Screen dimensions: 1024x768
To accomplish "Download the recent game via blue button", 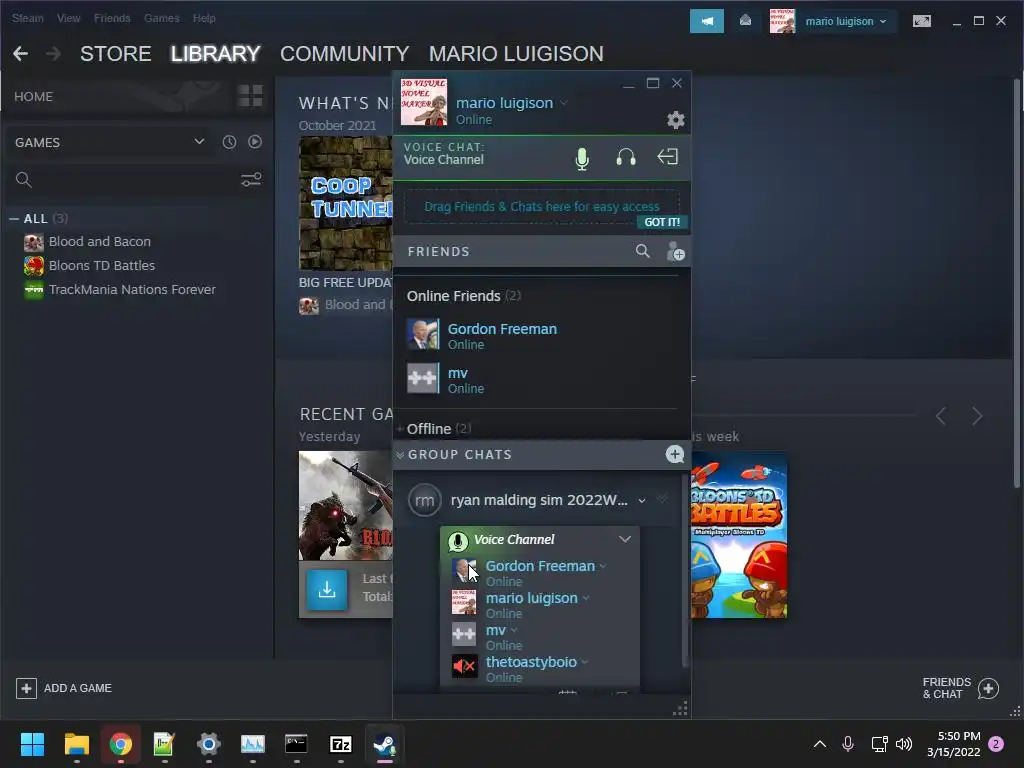I will (x=327, y=590).
